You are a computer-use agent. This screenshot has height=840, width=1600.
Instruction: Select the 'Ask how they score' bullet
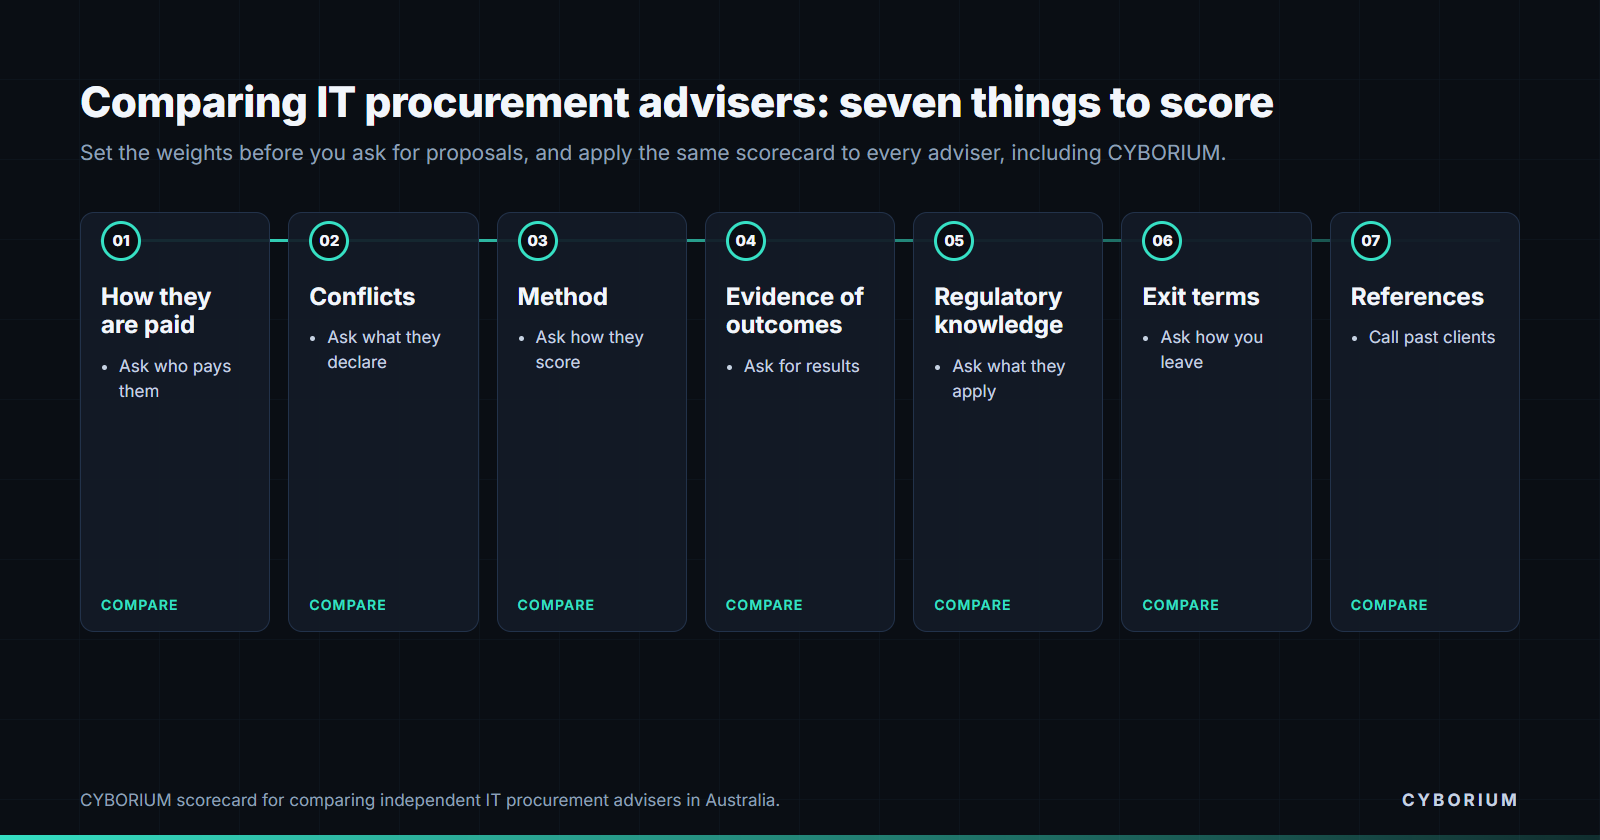tap(590, 350)
